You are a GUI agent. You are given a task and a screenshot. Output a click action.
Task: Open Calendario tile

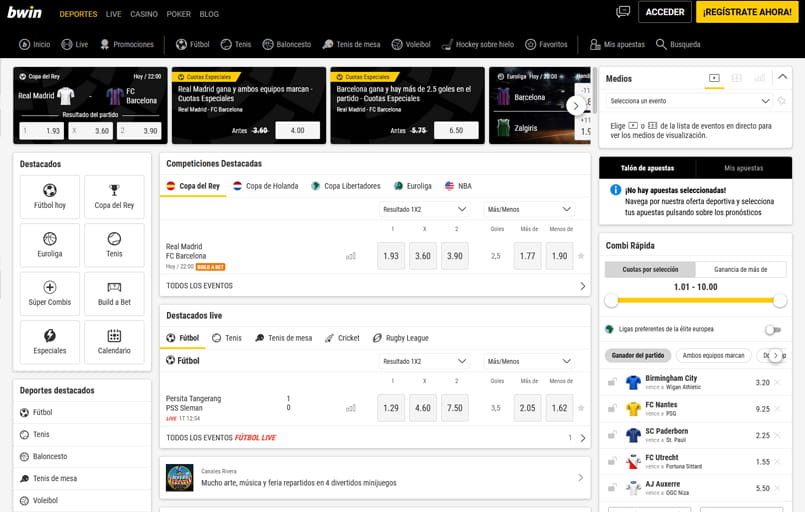(114, 342)
